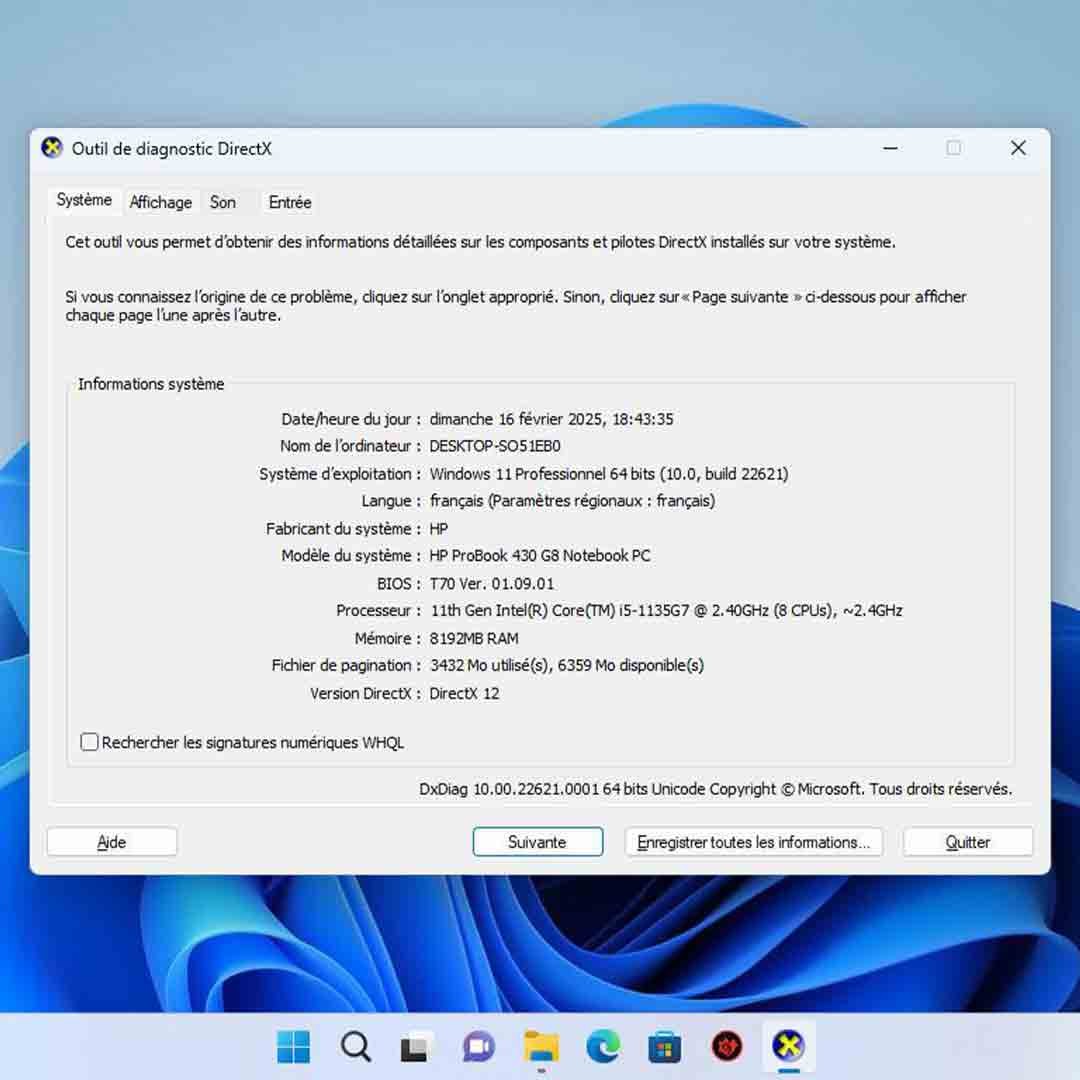The width and height of the screenshot is (1080, 1080).
Task: Open Task View from the taskbar
Action: pos(416,1047)
